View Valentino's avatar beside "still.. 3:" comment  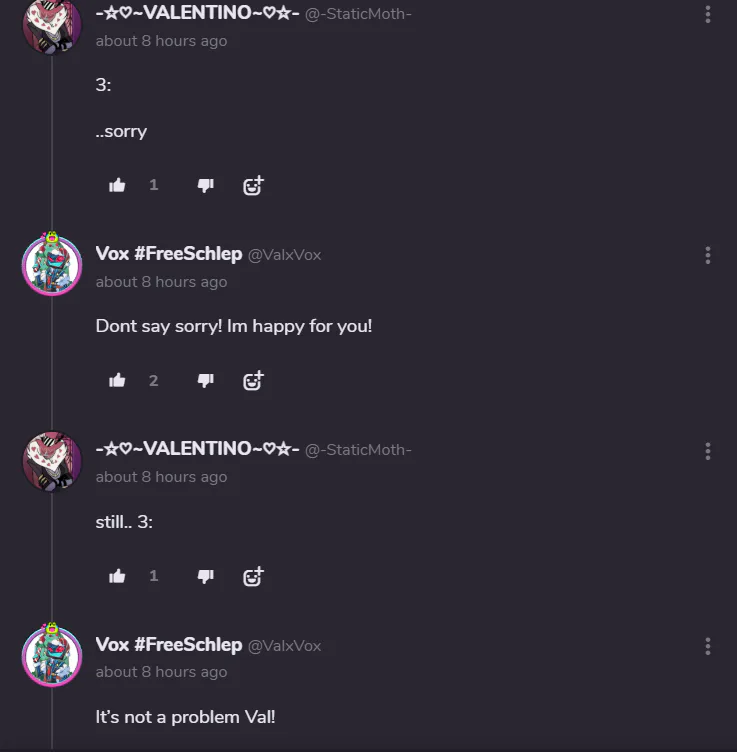(52, 461)
